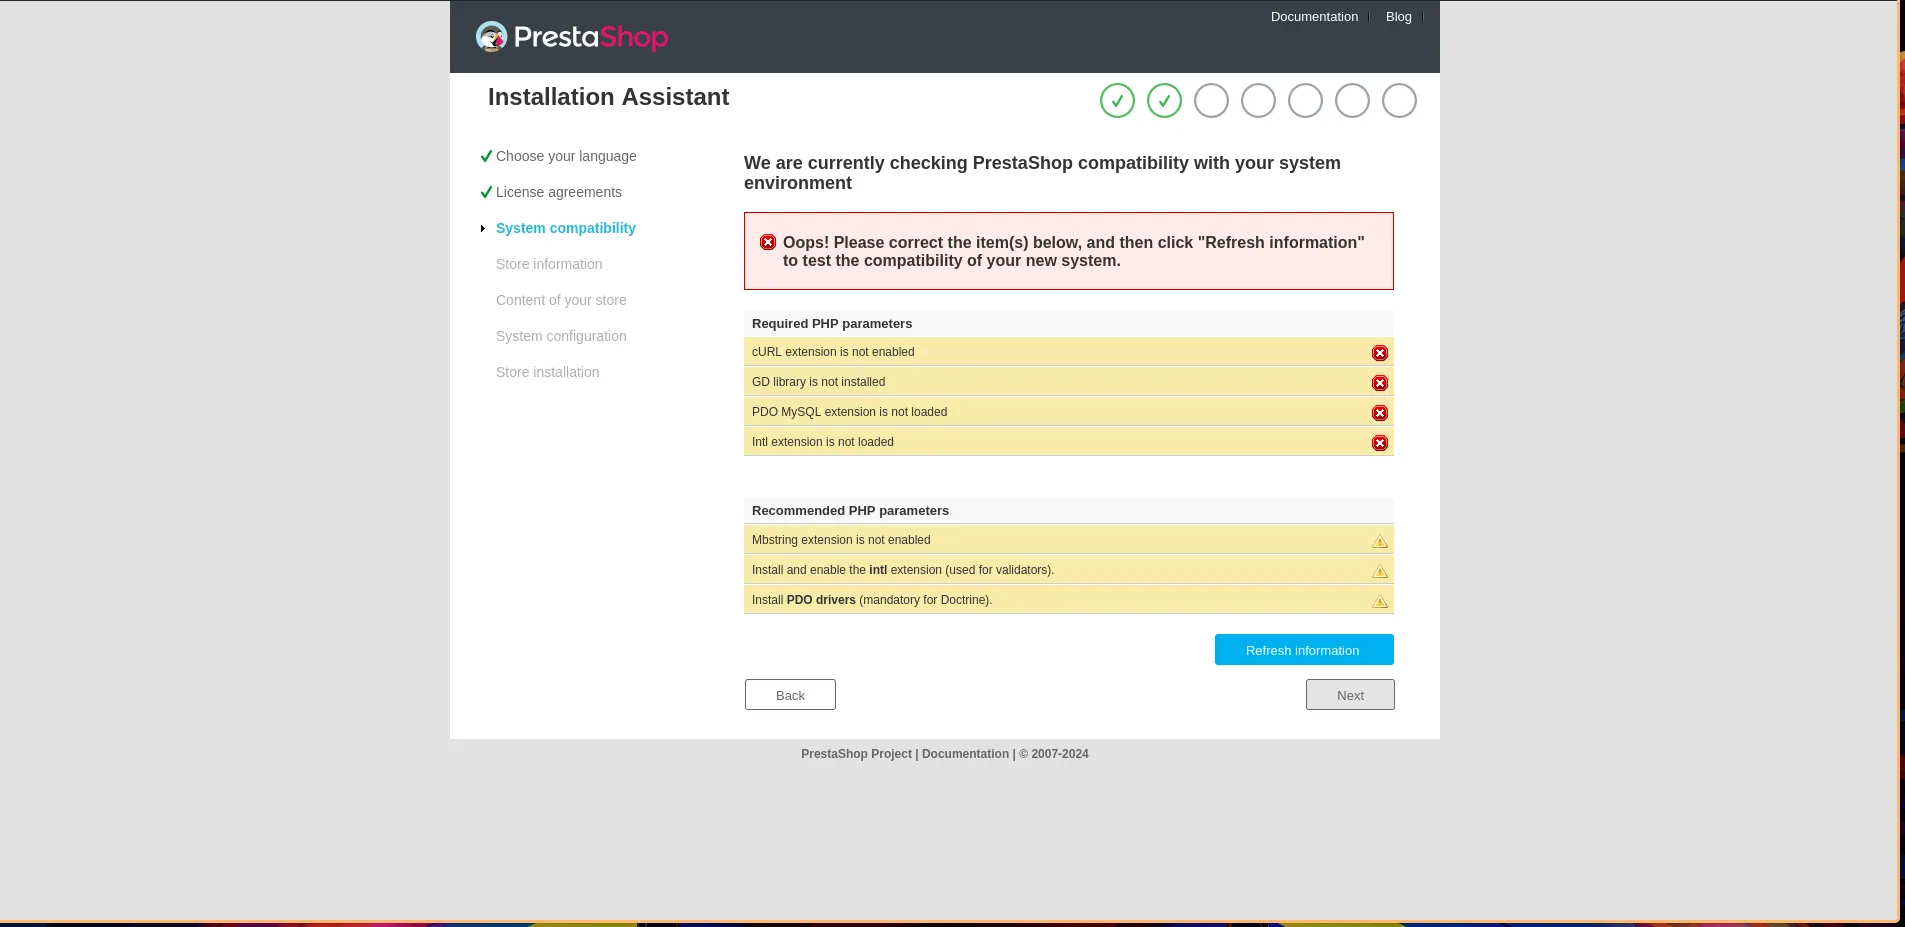This screenshot has width=1905, height=927.
Task: Select the Content of your store step
Action: coord(561,300)
